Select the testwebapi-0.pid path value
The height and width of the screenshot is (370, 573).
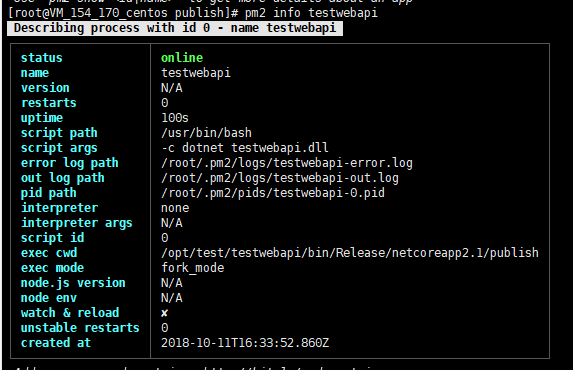pos(273,193)
